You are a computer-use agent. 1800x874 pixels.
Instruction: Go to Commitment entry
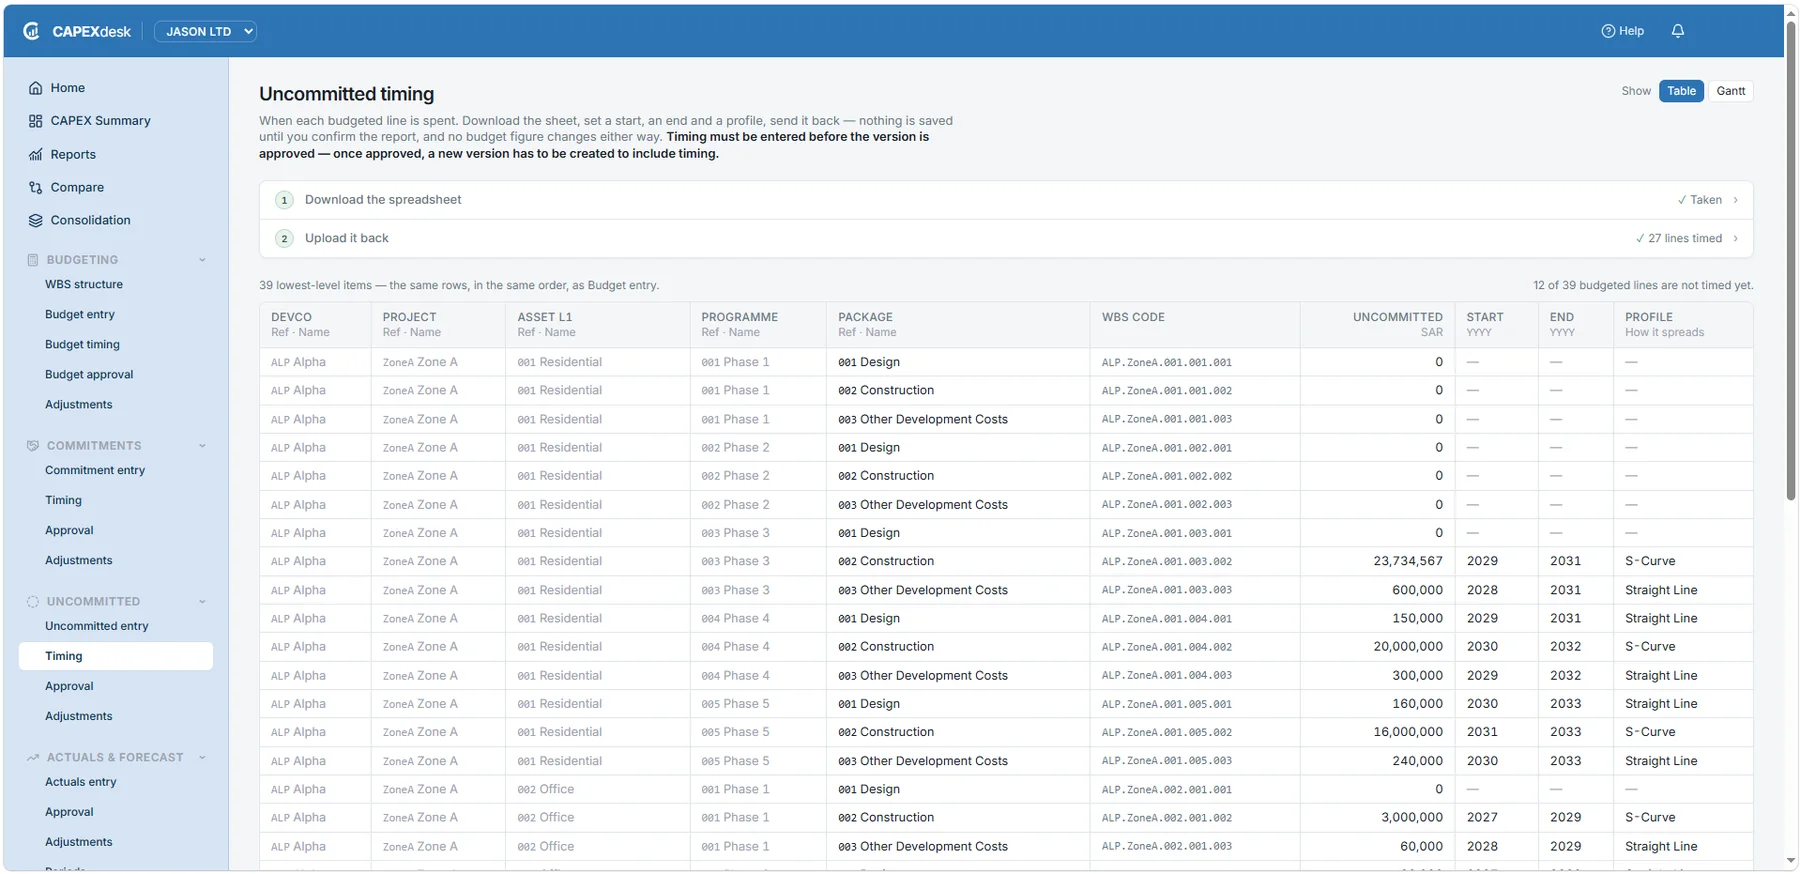(x=95, y=471)
